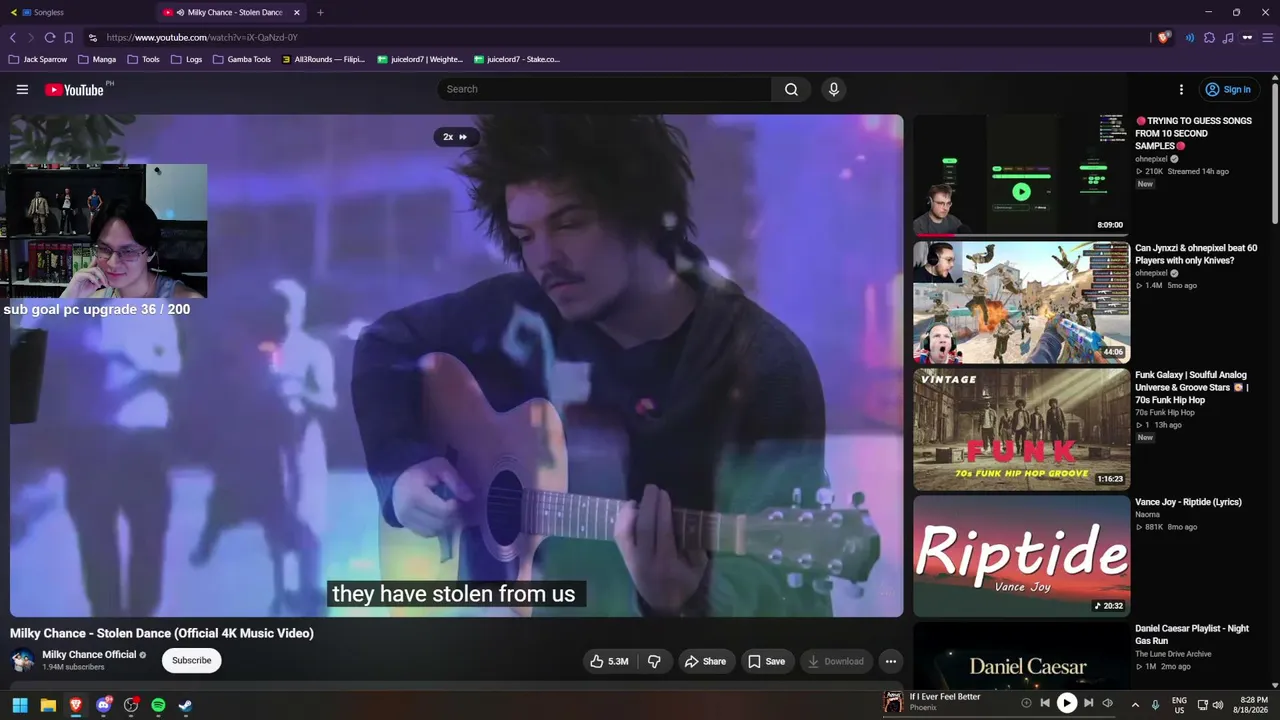Open the Windows Start menu
Image resolution: width=1280 pixels, height=720 pixels.
[20, 705]
